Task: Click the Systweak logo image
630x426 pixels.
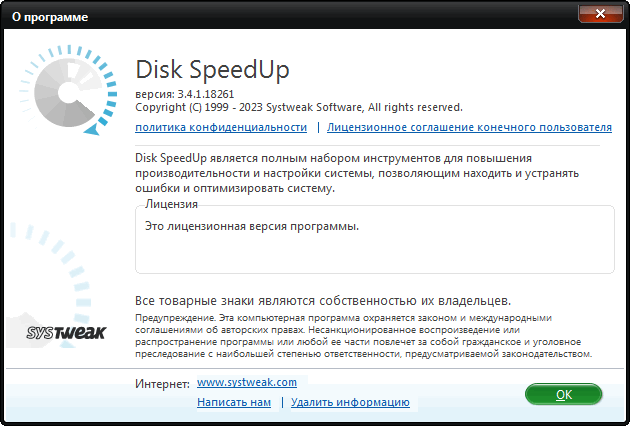Action: tap(65, 333)
